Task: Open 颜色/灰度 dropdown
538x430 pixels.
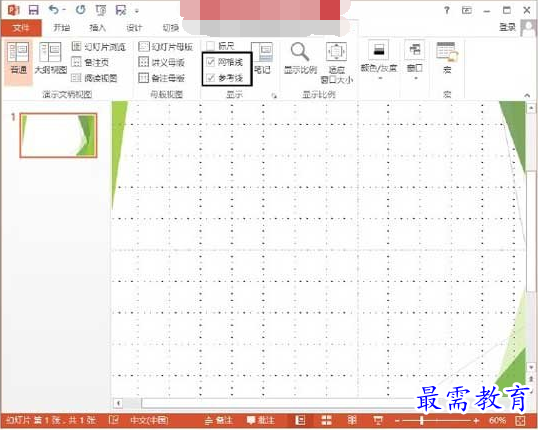Action: click(379, 60)
